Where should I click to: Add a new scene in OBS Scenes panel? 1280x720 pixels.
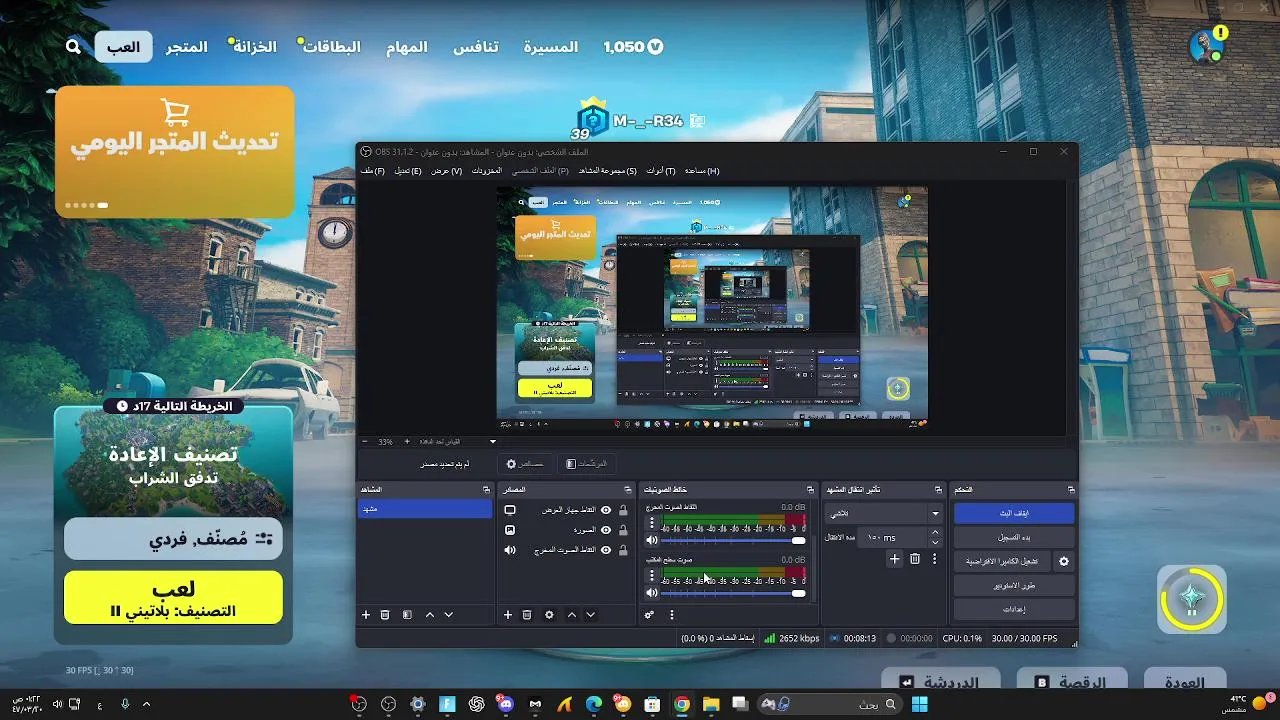click(366, 615)
